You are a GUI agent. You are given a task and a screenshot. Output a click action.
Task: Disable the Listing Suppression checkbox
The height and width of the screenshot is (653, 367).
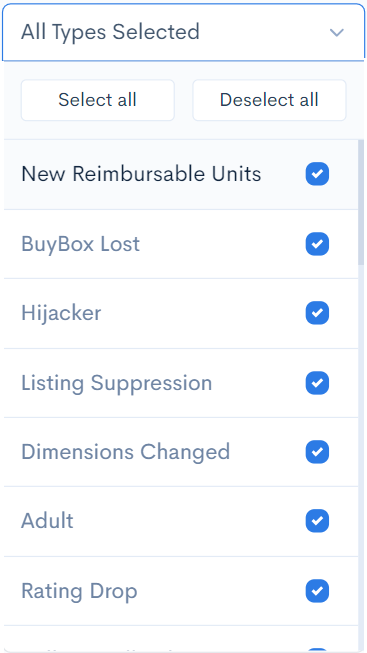pos(317,383)
